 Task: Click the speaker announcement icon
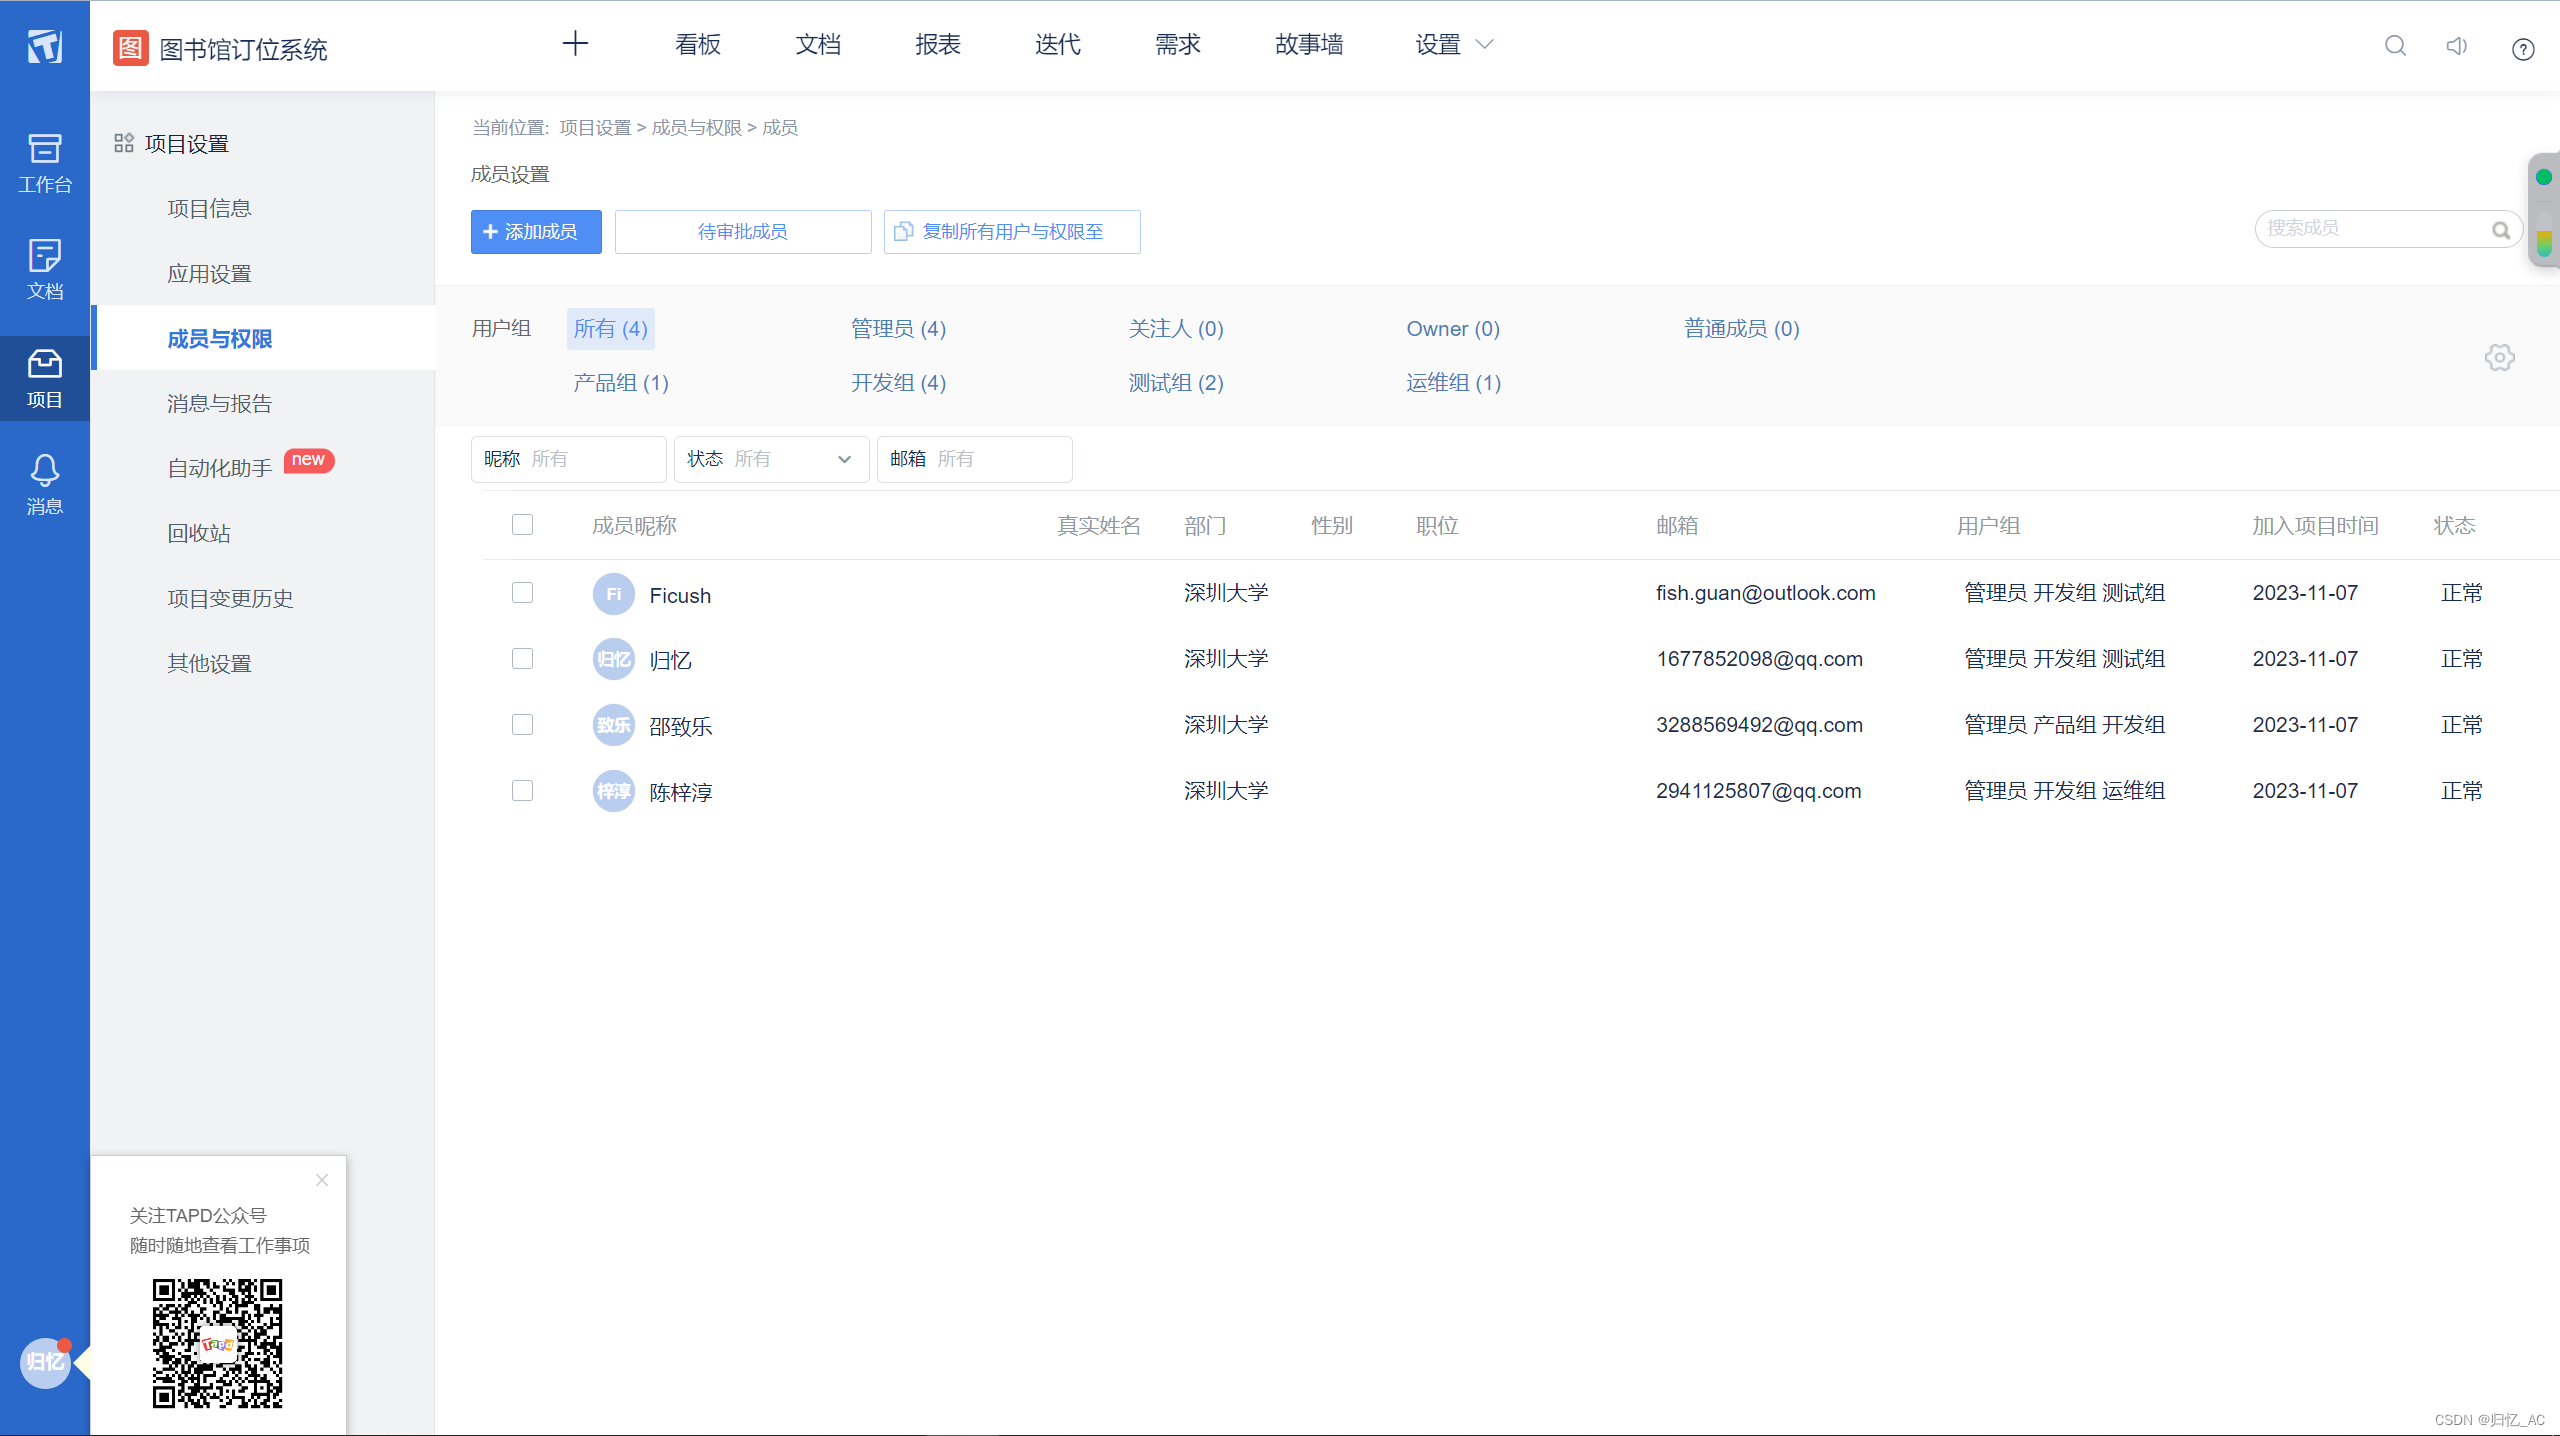coord(2456,46)
